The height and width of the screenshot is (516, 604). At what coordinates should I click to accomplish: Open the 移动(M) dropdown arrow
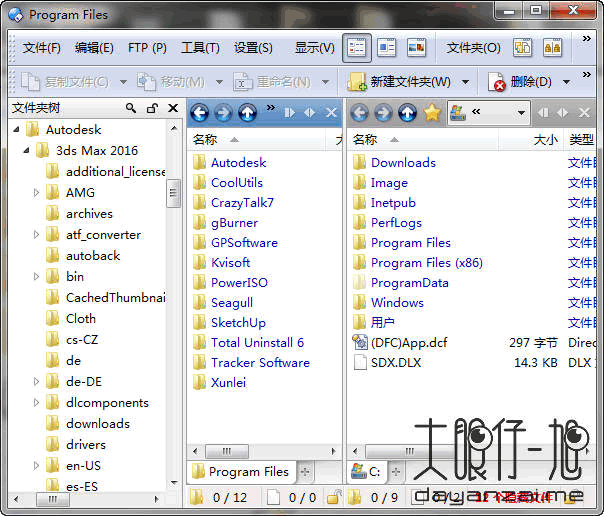[x=219, y=82]
